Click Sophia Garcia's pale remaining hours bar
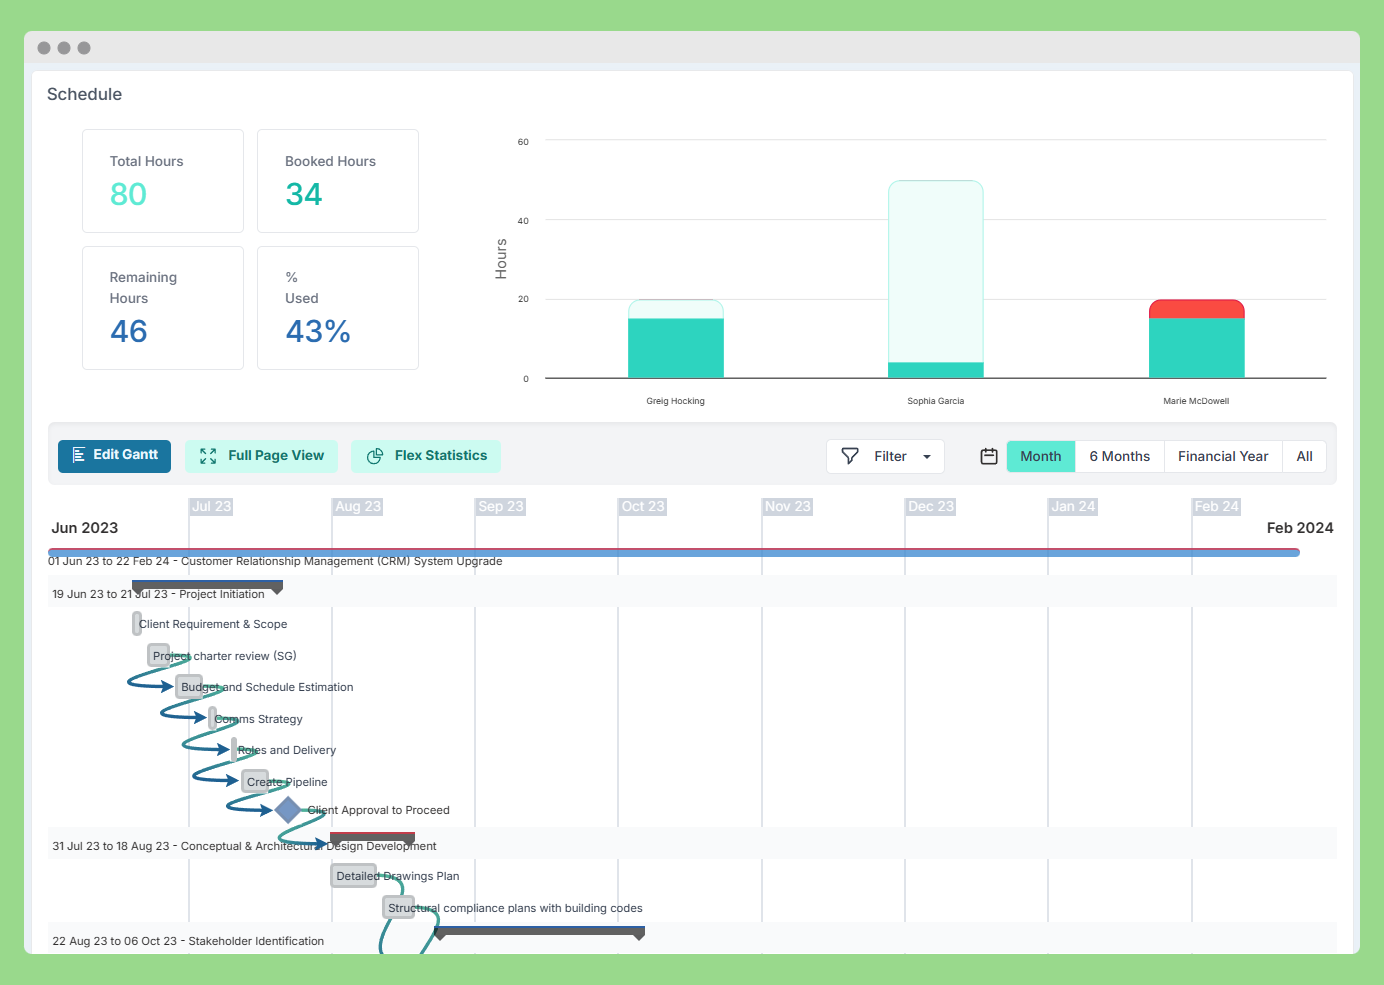Viewport: 1384px width, 985px height. [936, 271]
